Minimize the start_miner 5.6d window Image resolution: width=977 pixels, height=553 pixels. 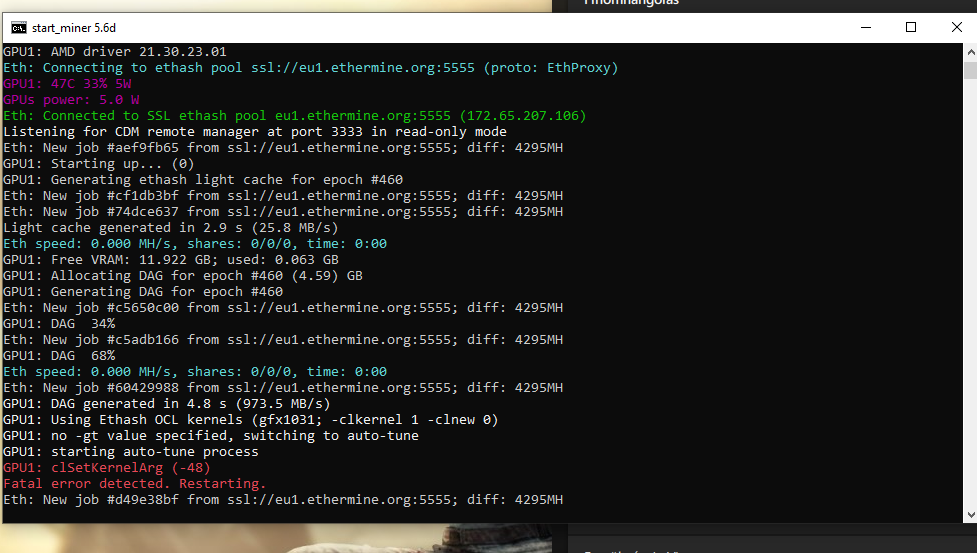coord(865,27)
